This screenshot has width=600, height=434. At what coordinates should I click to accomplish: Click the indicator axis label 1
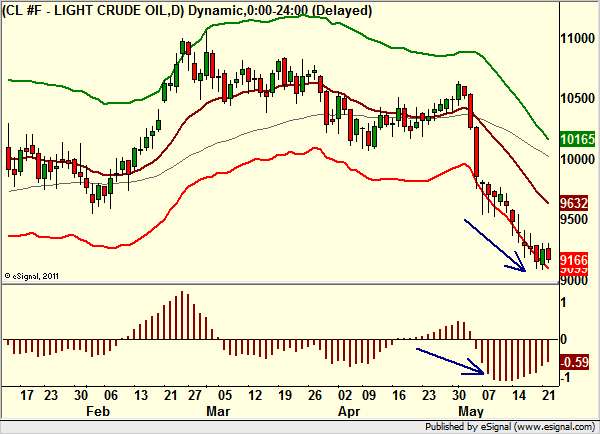(x=564, y=303)
